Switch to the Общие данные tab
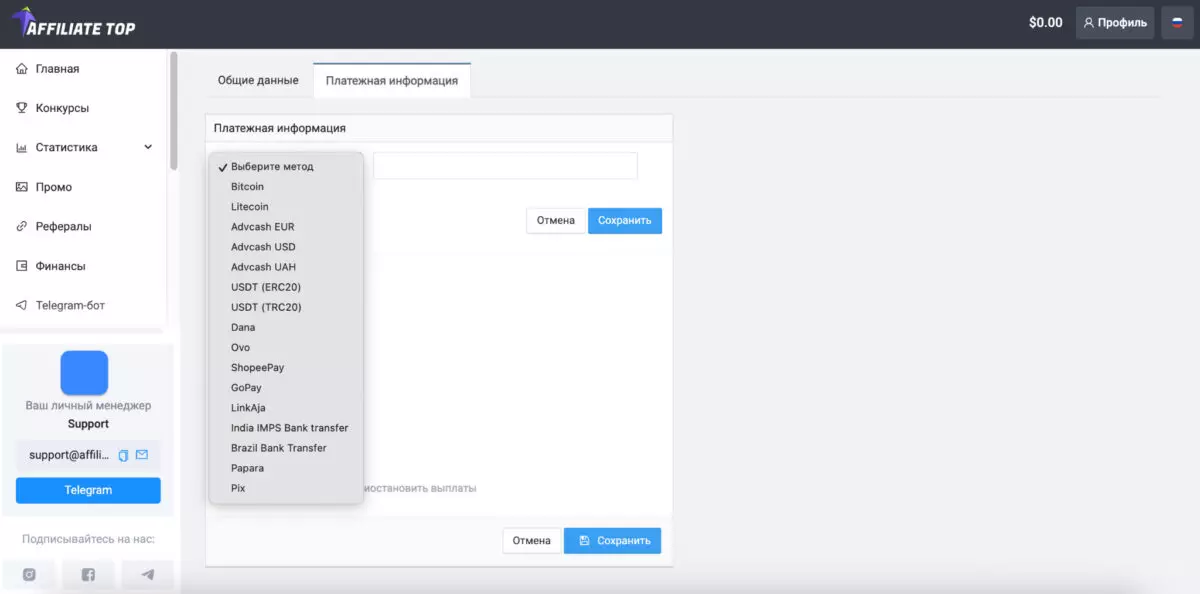 point(258,80)
